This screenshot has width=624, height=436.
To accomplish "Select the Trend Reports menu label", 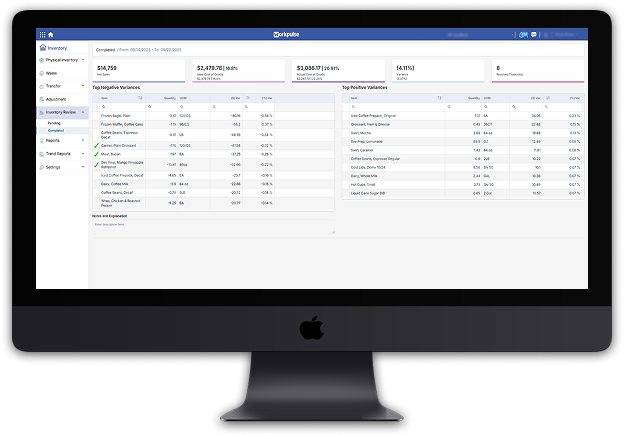I will pyautogui.click(x=58, y=154).
